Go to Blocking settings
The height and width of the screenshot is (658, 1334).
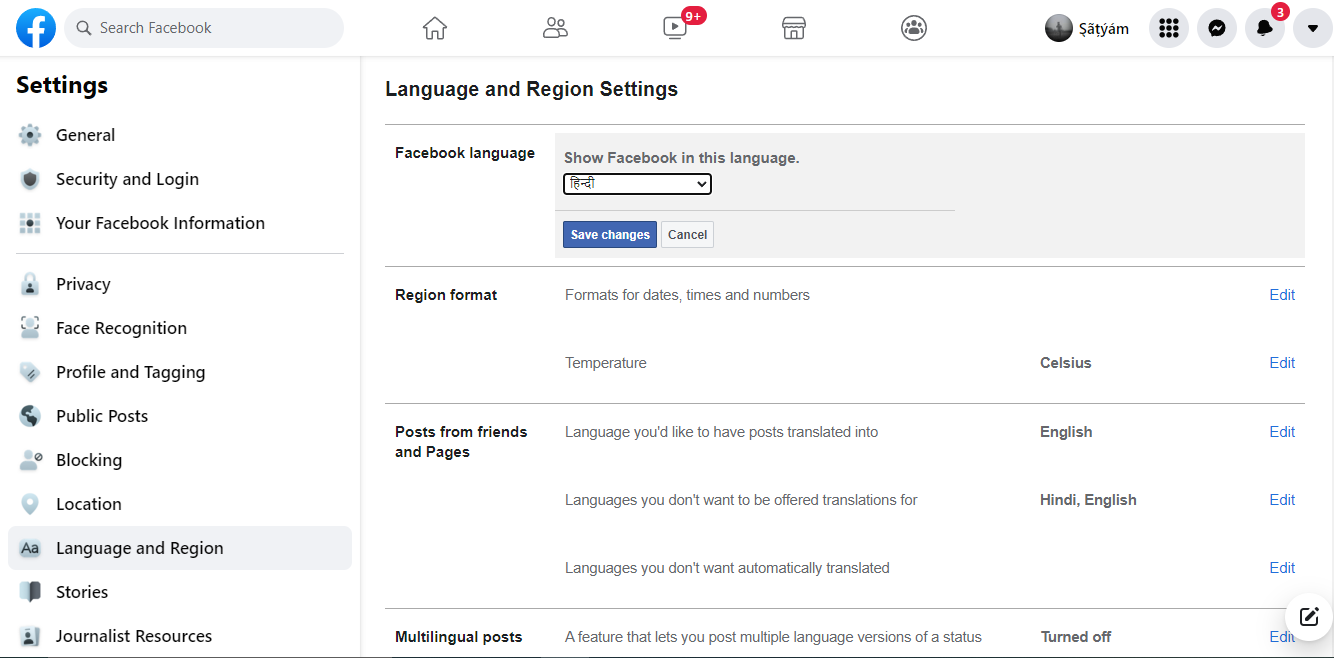(x=180, y=460)
